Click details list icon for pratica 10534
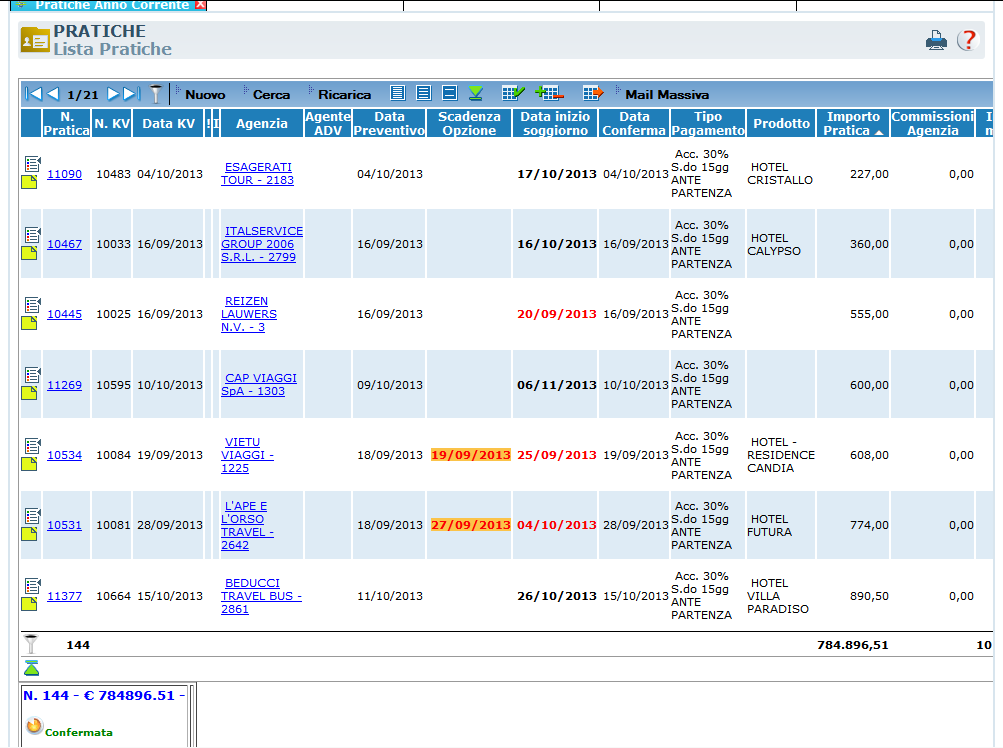Screen dimensions: 1003x748 click(x=32, y=445)
